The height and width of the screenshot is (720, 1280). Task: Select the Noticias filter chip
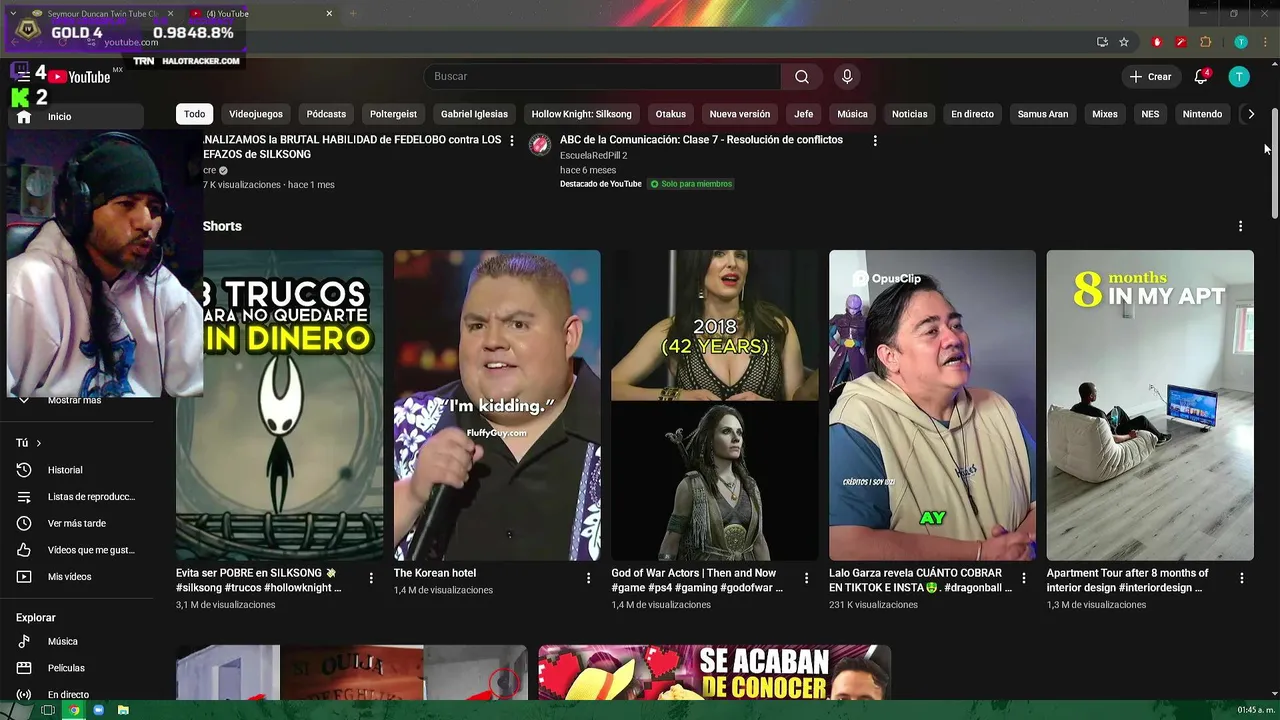(910, 114)
